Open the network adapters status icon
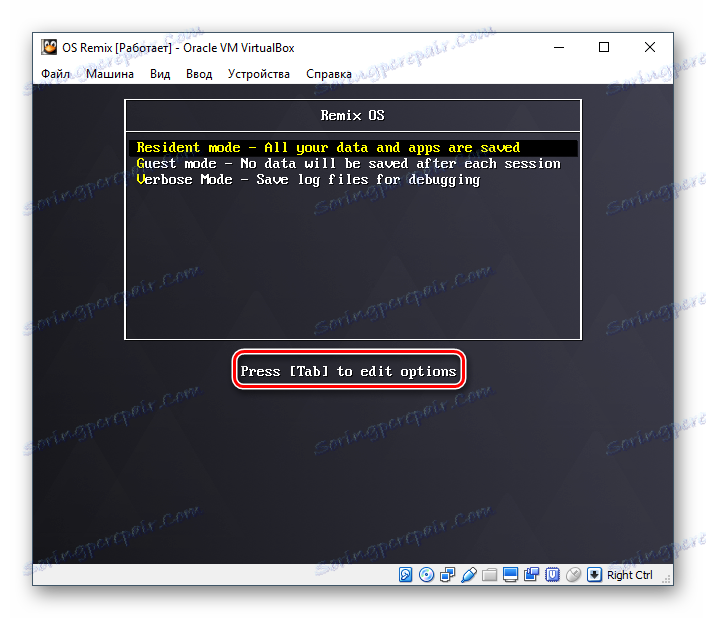This screenshot has height=618, width=706. click(x=447, y=575)
